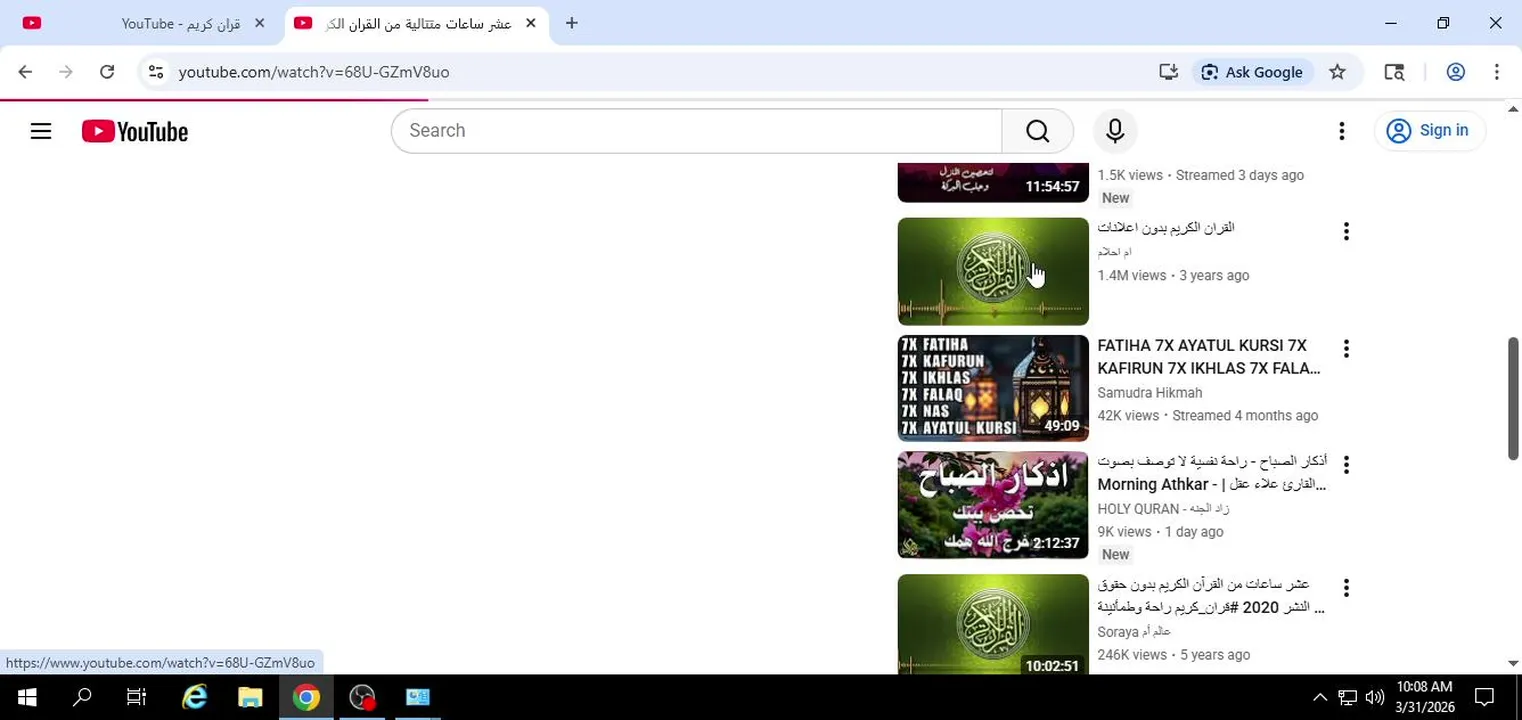Visit Samudra Hikmah channel
The image size is (1522, 720).
(x=1150, y=393)
